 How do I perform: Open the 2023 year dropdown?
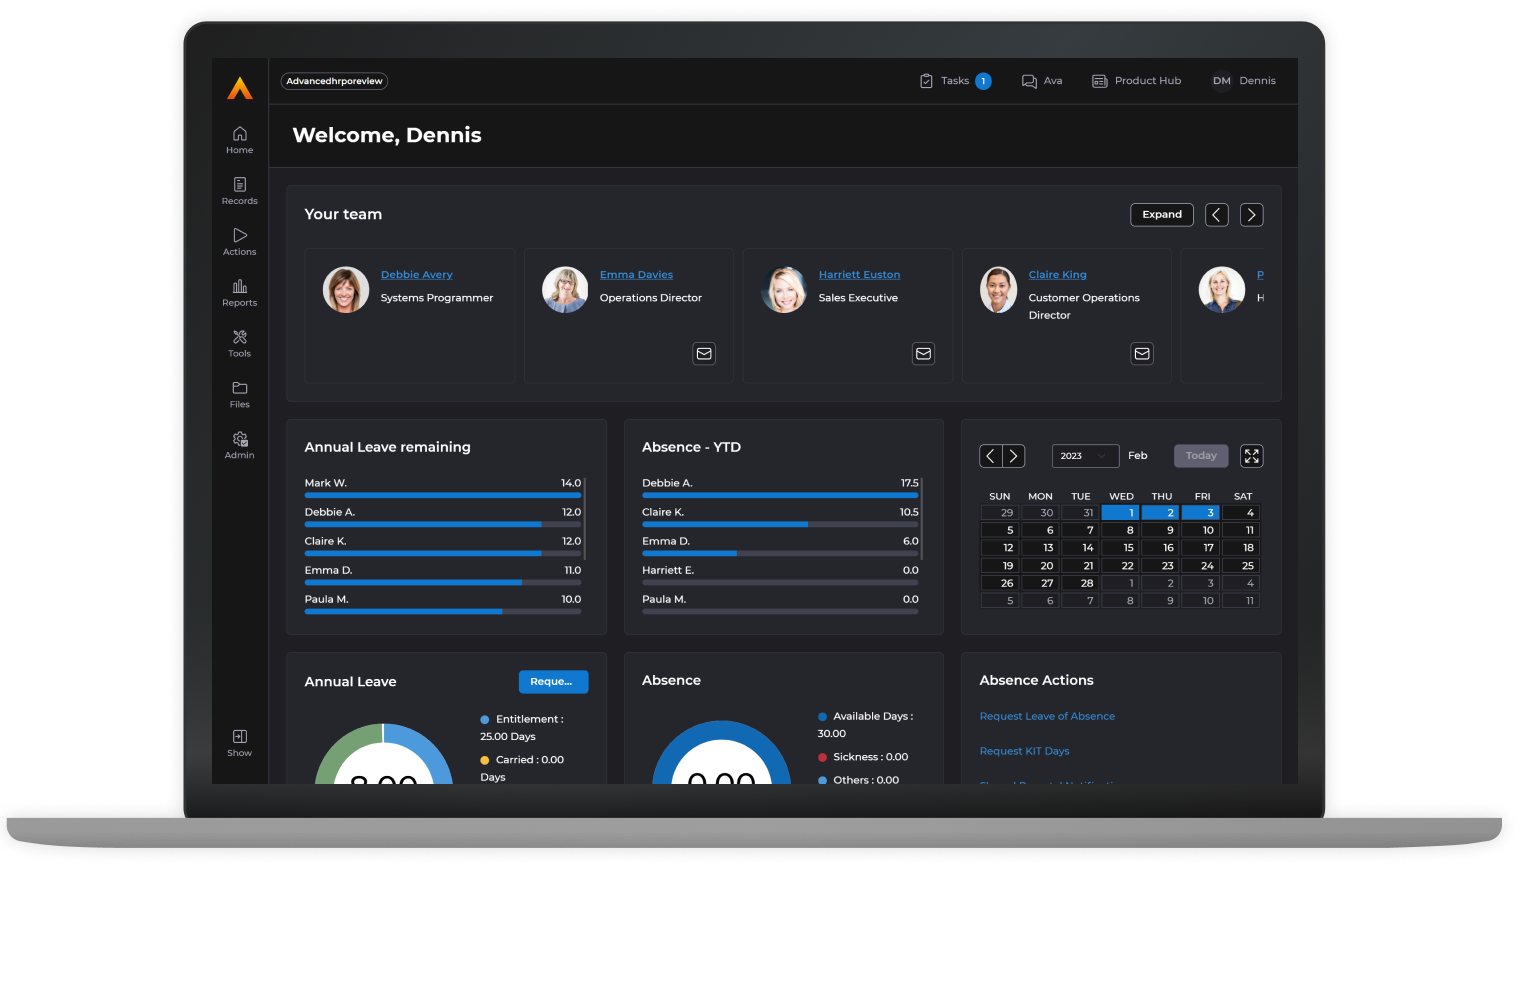tap(1084, 456)
